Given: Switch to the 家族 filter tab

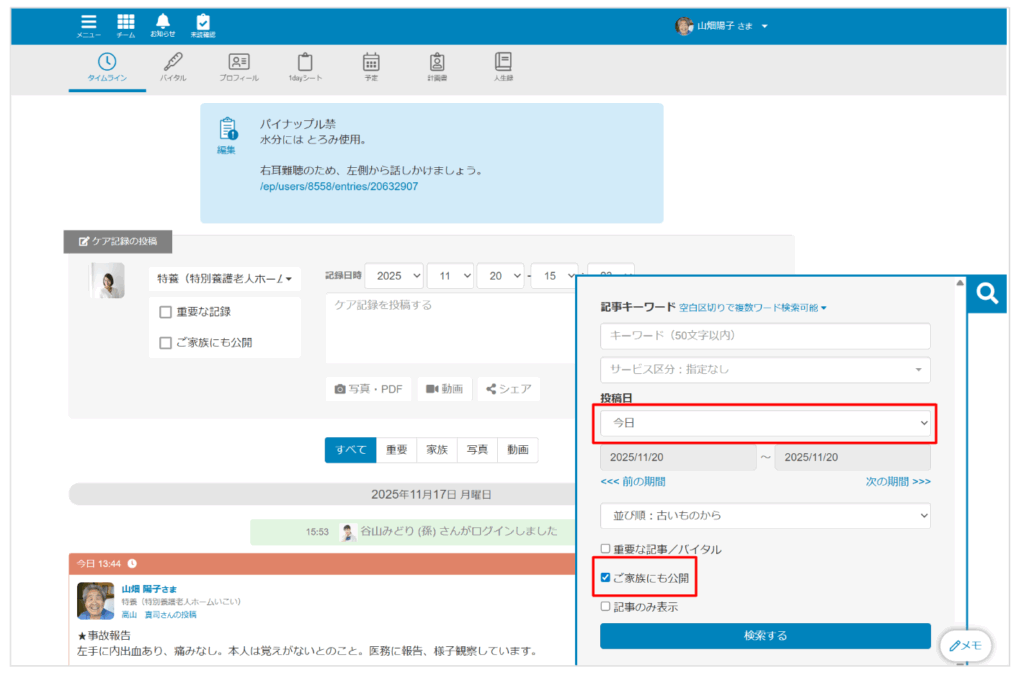Looking at the screenshot, I should point(435,450).
